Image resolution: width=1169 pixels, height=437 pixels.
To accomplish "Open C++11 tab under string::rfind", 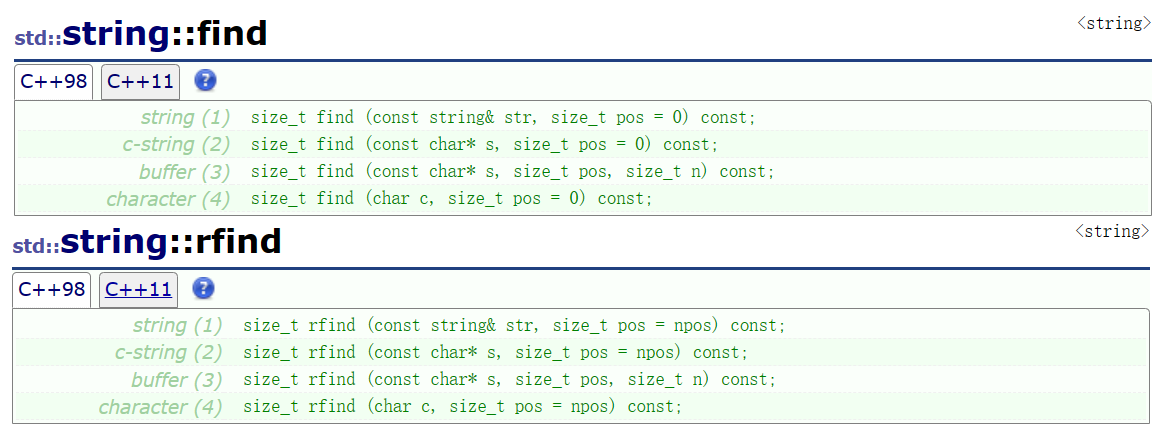I will tap(139, 290).
